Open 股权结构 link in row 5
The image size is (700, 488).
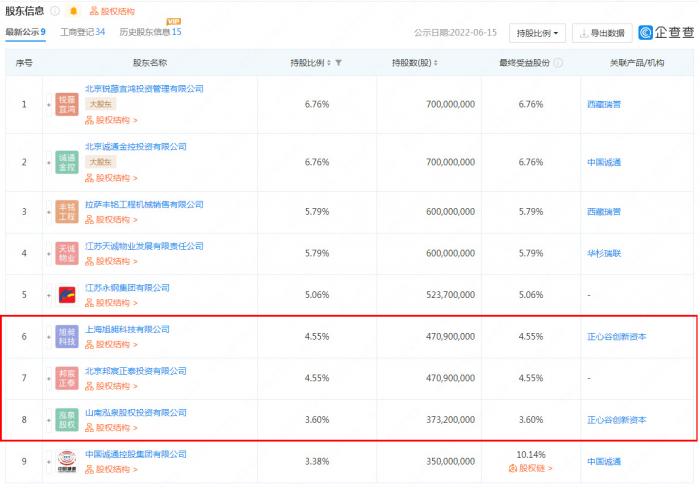click(112, 303)
